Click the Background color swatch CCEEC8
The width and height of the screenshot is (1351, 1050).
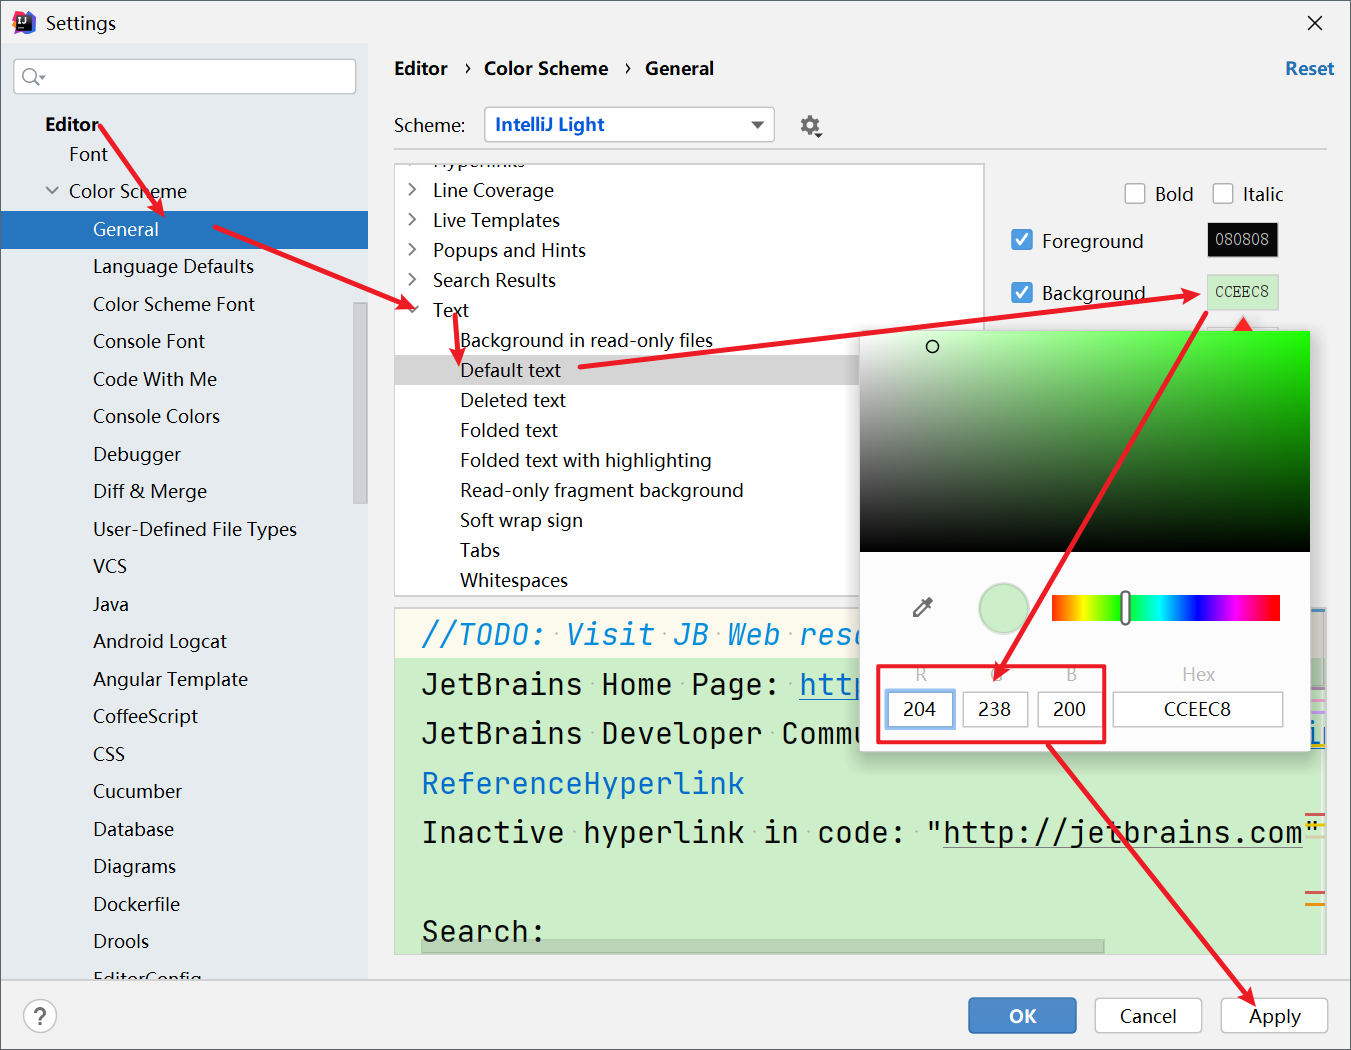pos(1242,292)
